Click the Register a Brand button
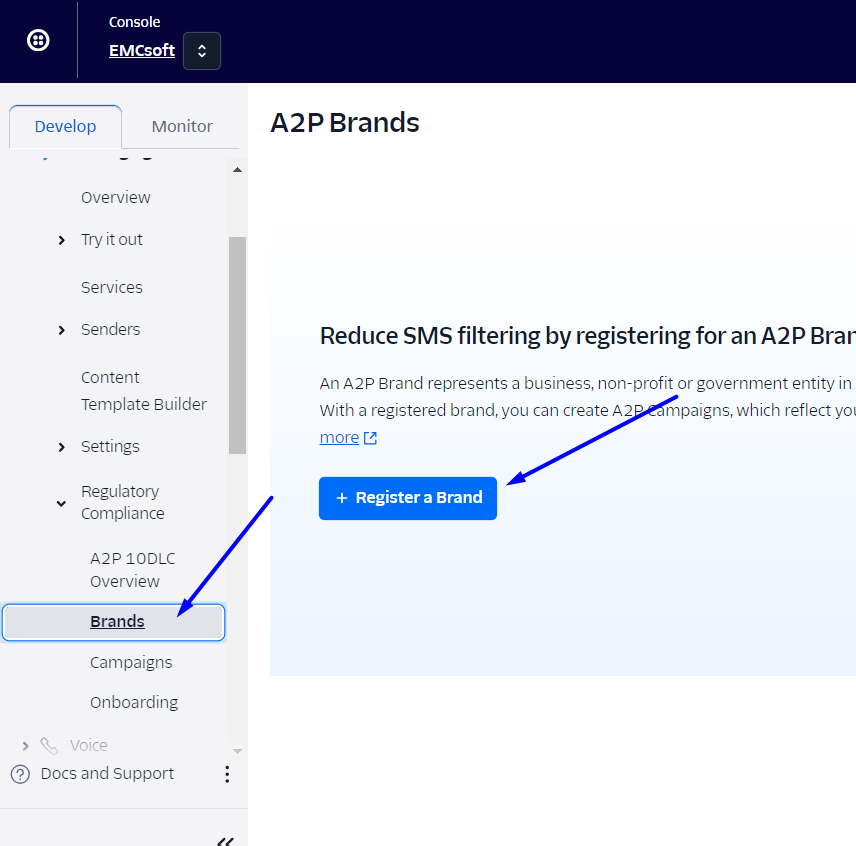This screenshot has width=856, height=846. coord(408,498)
